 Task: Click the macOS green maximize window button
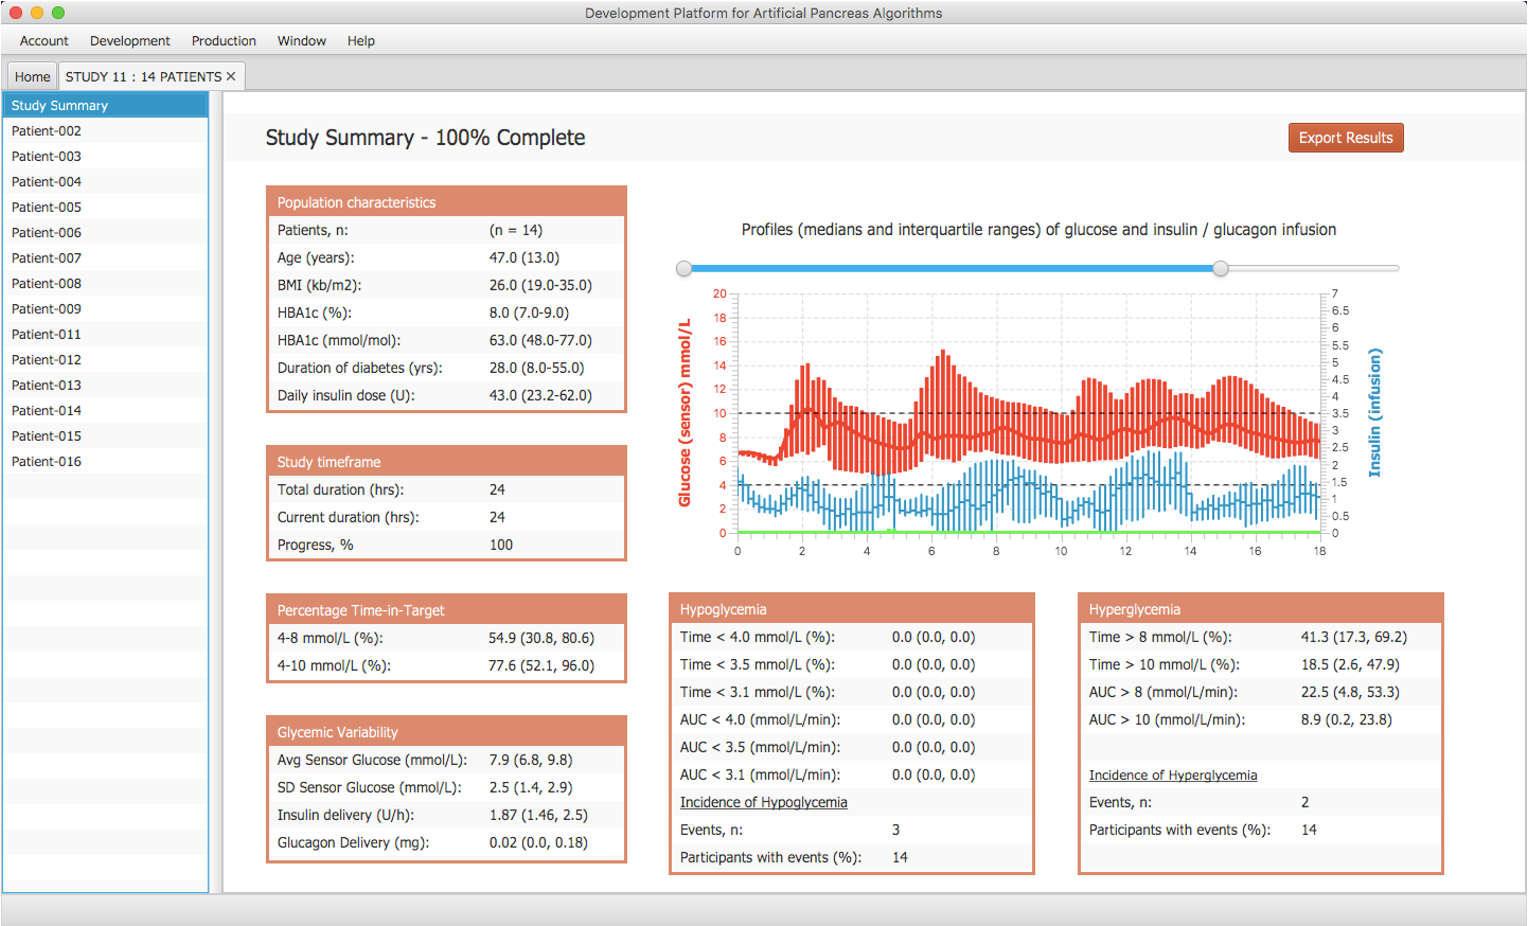[58, 13]
